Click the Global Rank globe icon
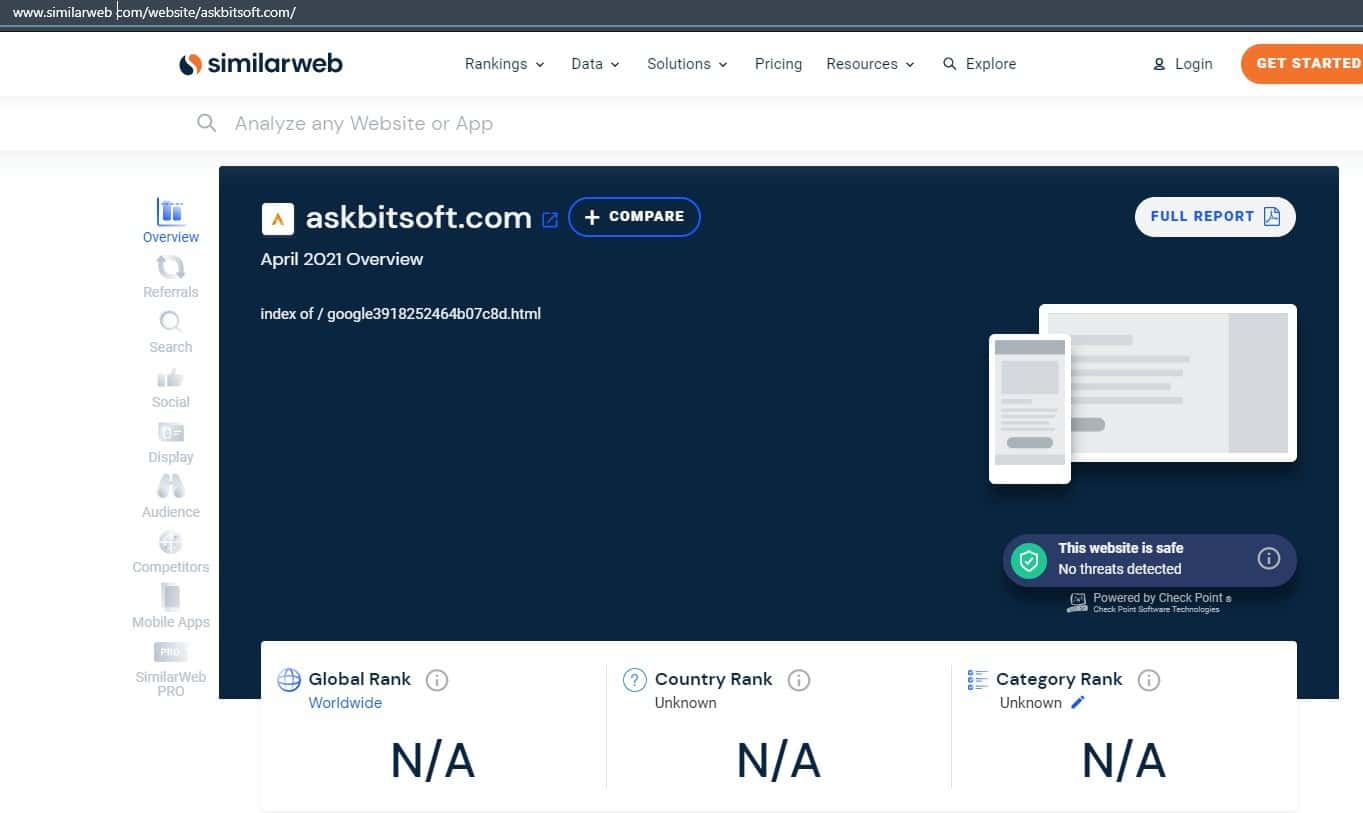1363x813 pixels. pos(289,680)
